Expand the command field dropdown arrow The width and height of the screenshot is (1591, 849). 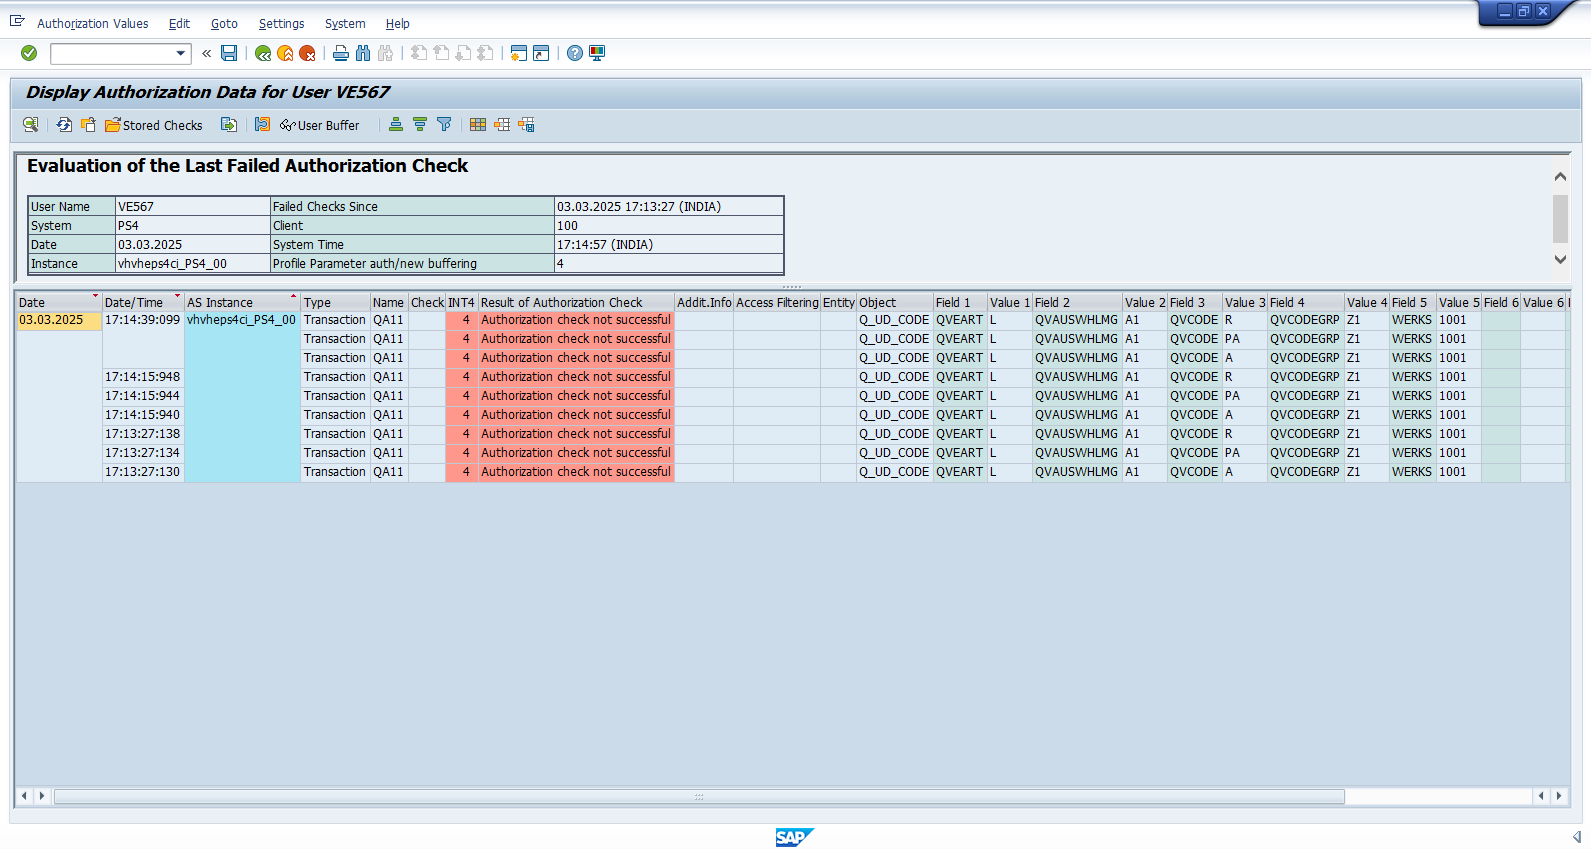point(181,53)
